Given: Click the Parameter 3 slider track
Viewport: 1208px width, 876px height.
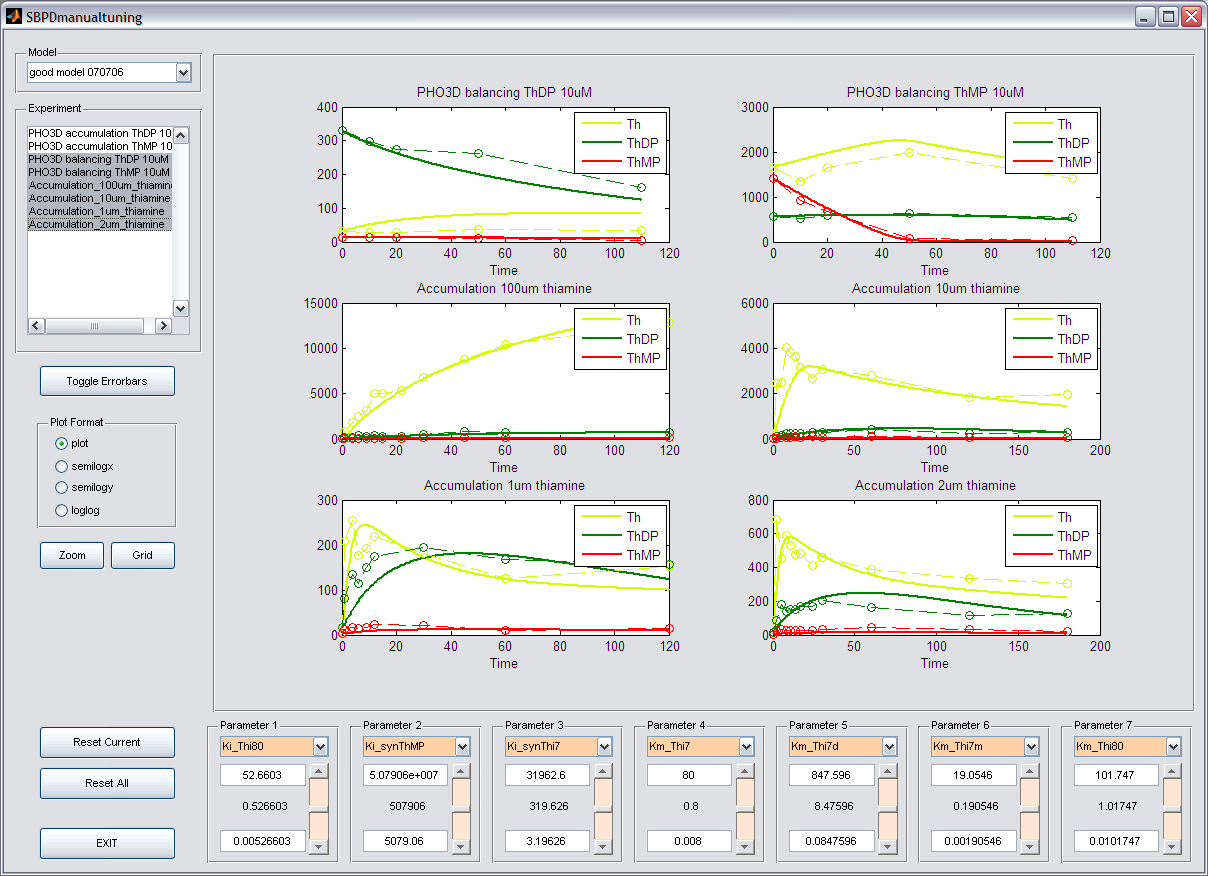Looking at the screenshot, I should (x=602, y=808).
